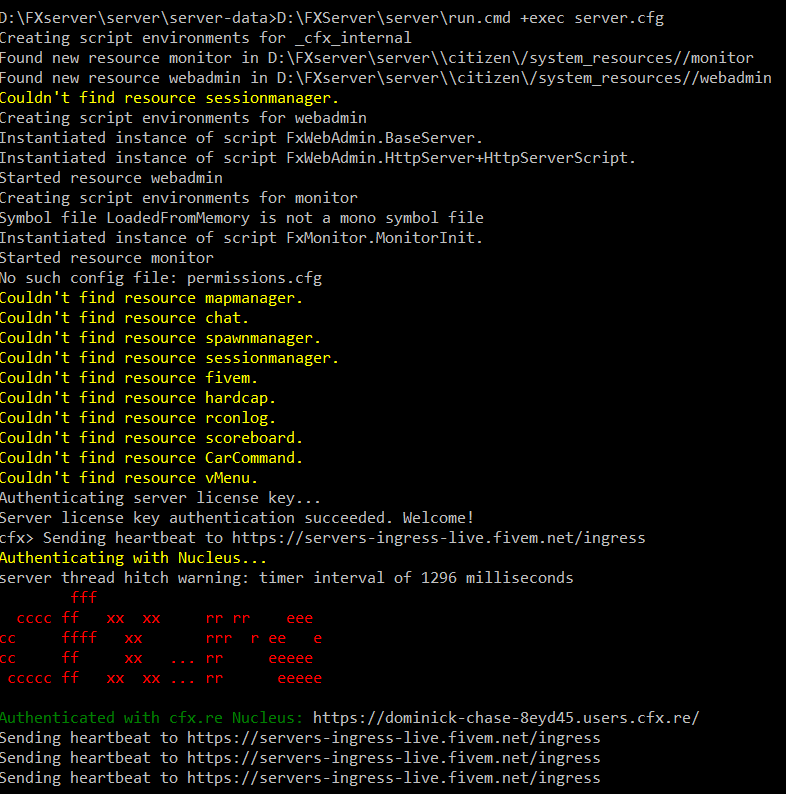Viewport: 786px width, 794px height.
Task: Select 'No such config file: permissions.cfg' line
Action: [161, 278]
